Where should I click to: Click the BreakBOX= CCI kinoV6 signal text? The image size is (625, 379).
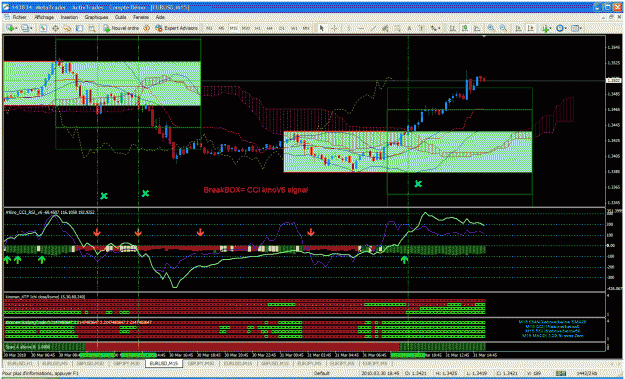click(256, 190)
